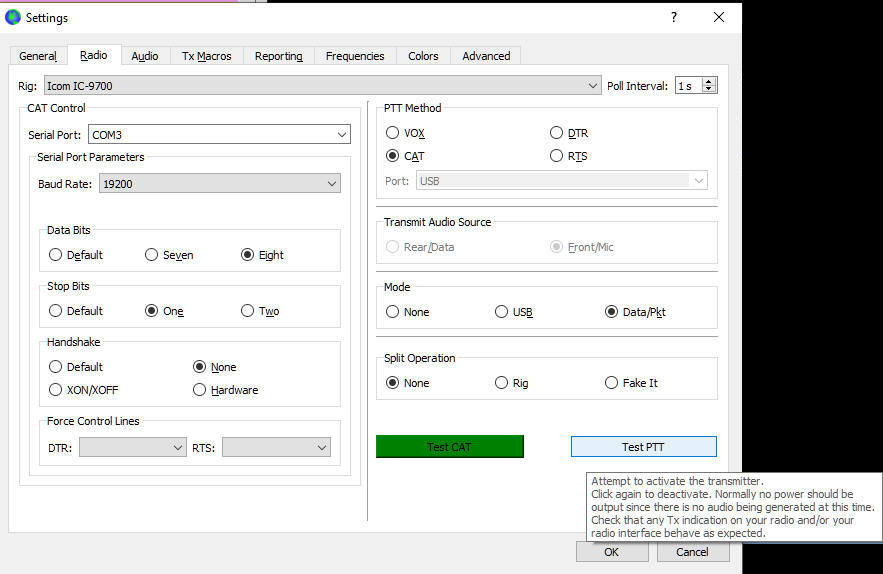Click the question mark help button

point(673,18)
